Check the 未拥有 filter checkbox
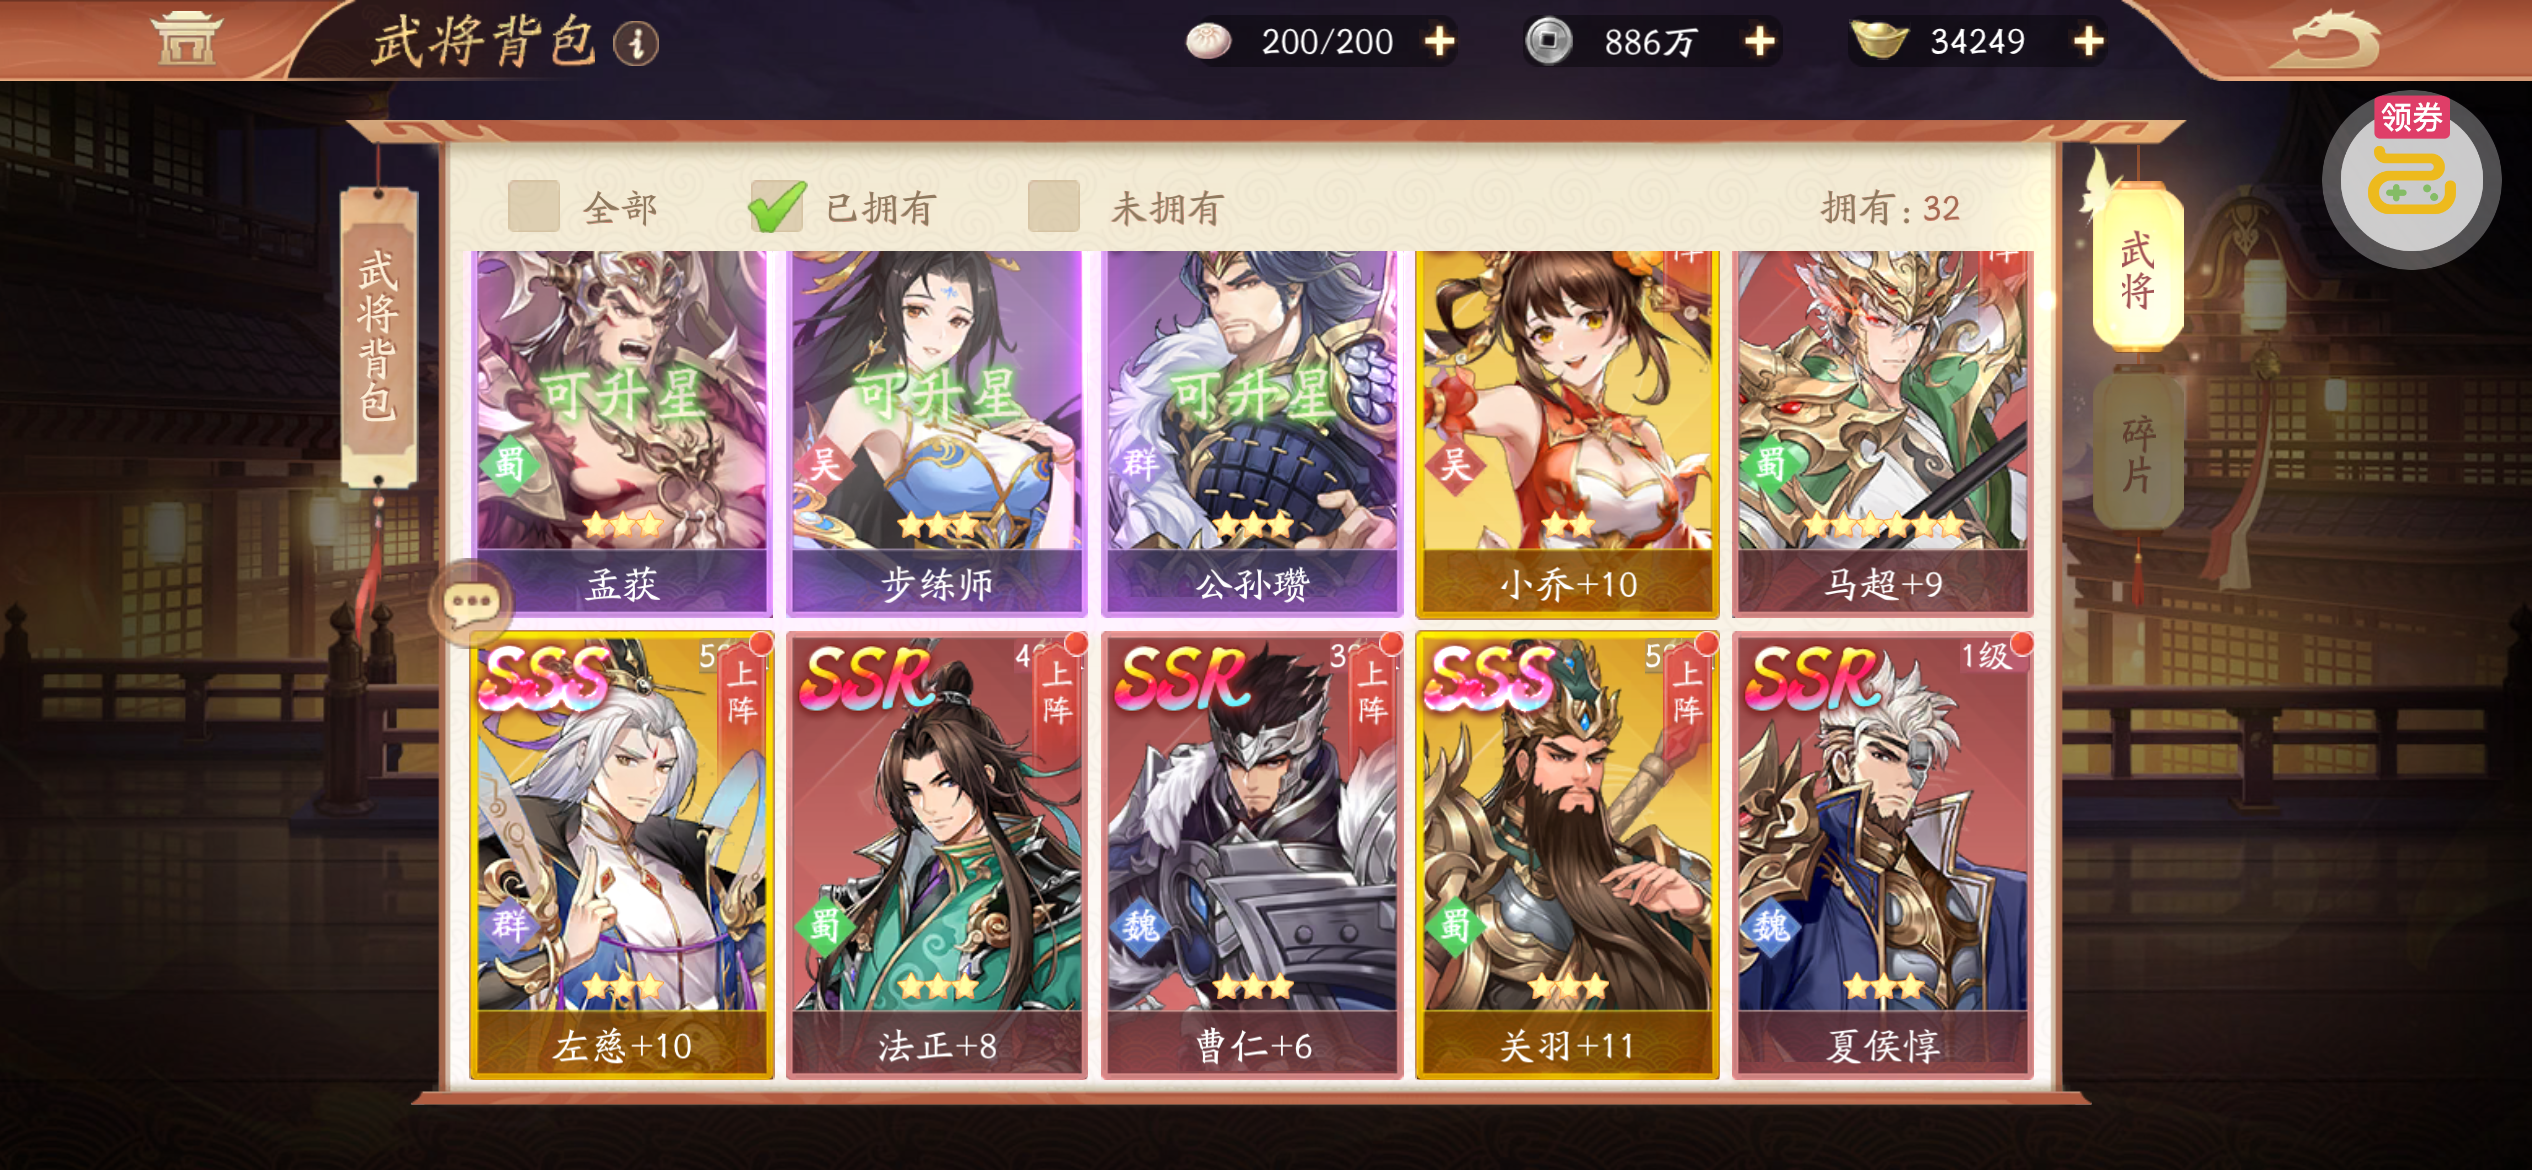Image resolution: width=2532 pixels, height=1170 pixels. 1054,207
